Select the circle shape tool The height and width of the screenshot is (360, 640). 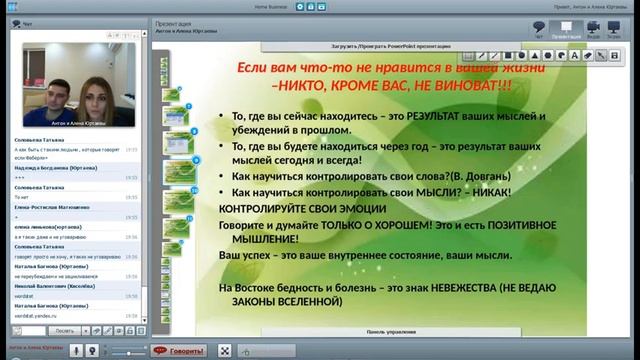521,56
